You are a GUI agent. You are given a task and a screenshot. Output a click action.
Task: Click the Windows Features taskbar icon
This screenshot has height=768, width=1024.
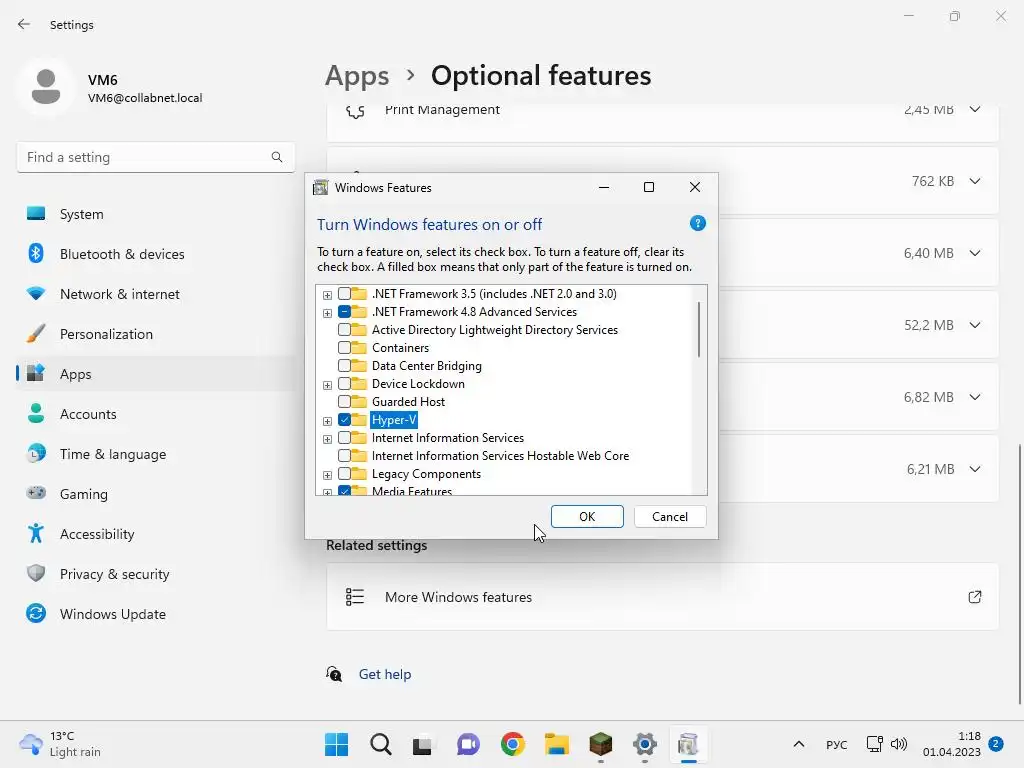688,744
